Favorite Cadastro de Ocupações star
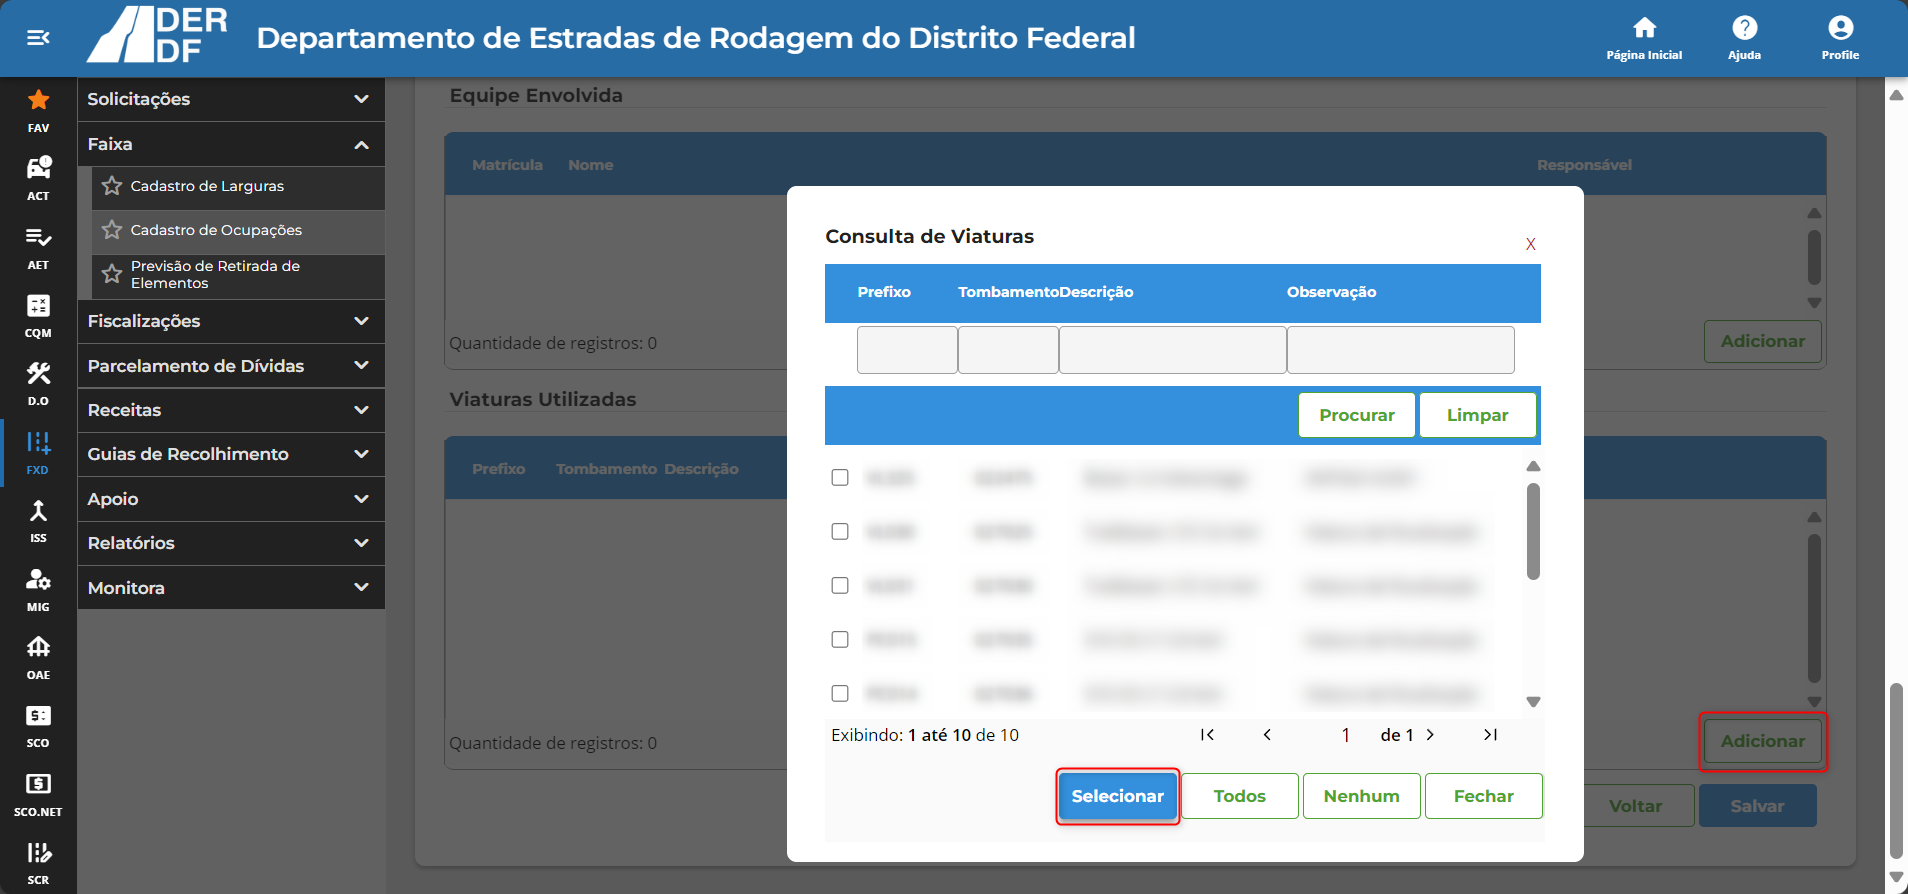The height and width of the screenshot is (894, 1908). click(112, 230)
